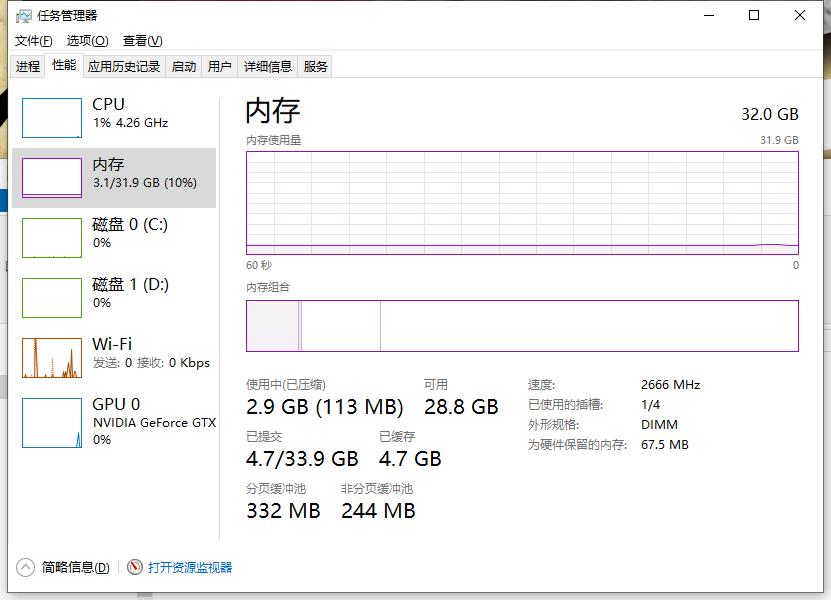Click the 内存组合 memory composition bar
831x600 pixels.
coord(520,325)
